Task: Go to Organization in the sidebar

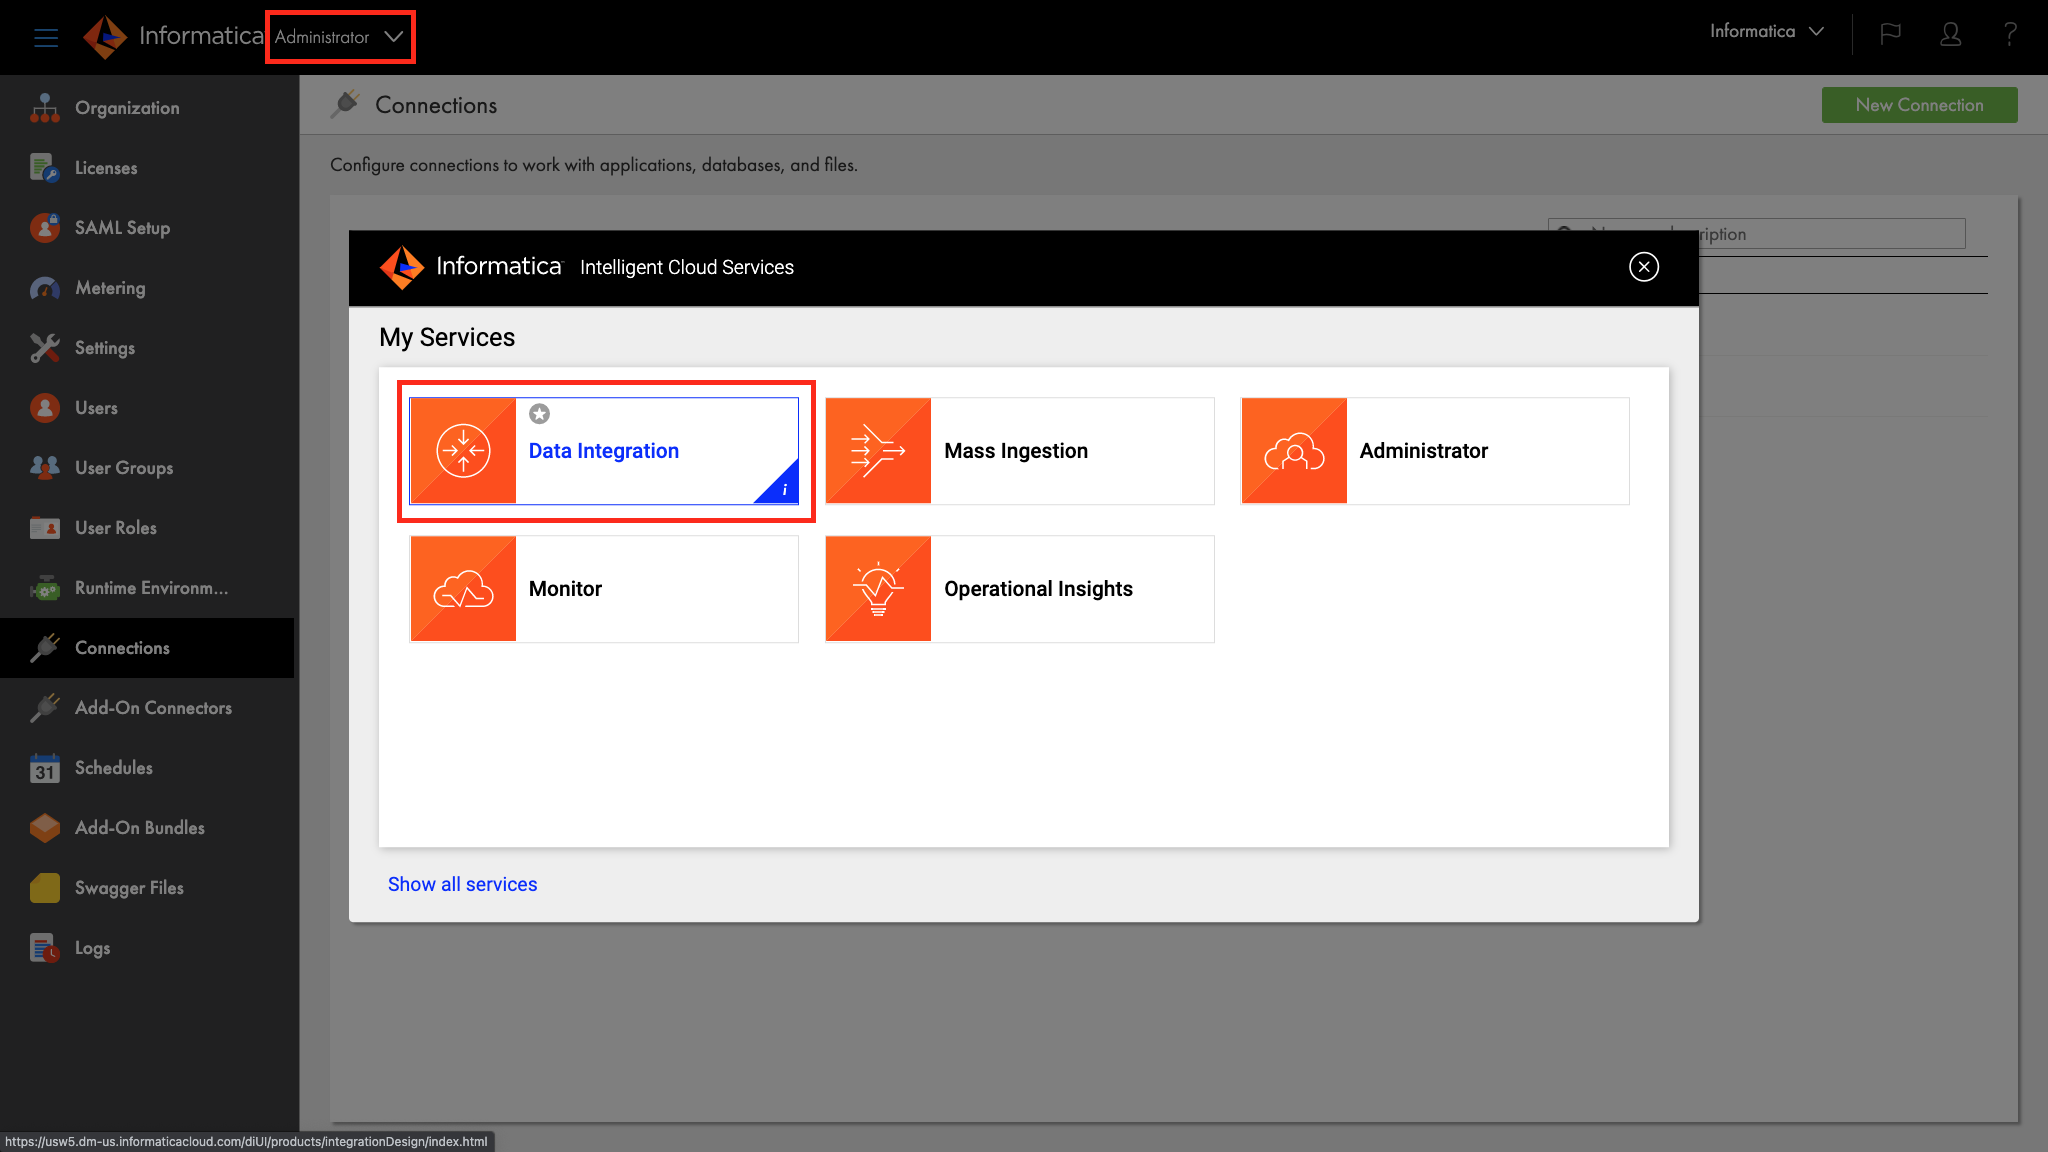Action: tap(147, 108)
